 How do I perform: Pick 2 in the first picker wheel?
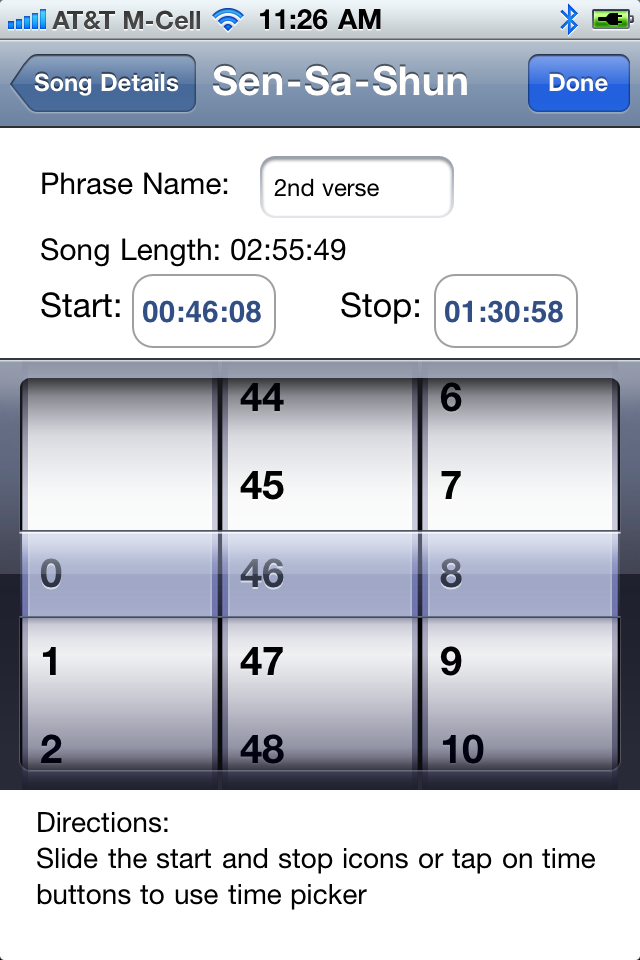pos(51,749)
